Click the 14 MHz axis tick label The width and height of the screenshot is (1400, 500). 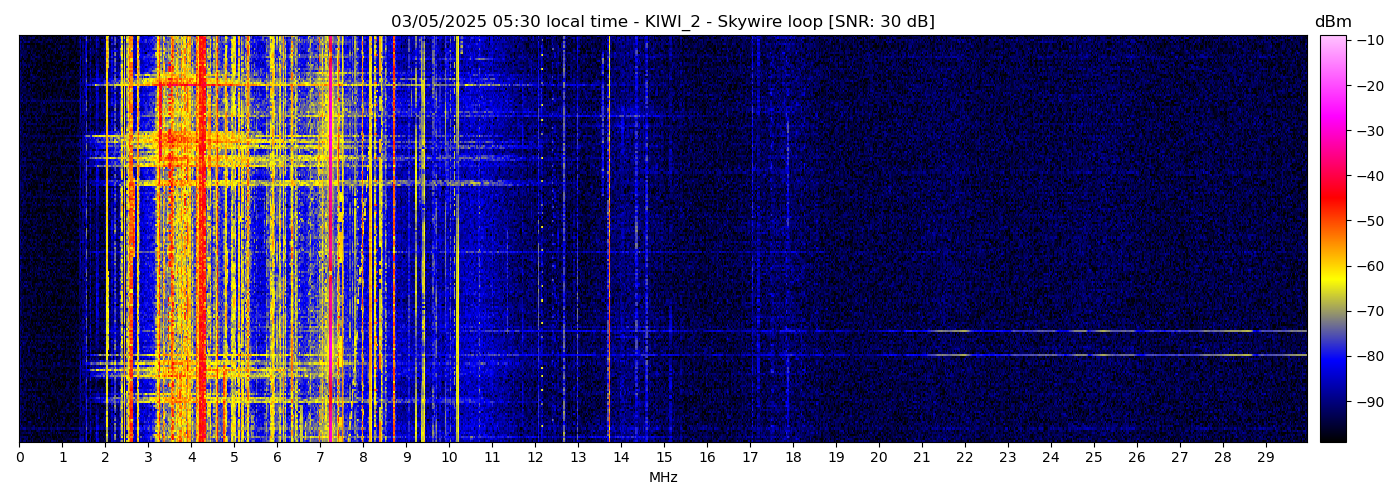[621, 457]
